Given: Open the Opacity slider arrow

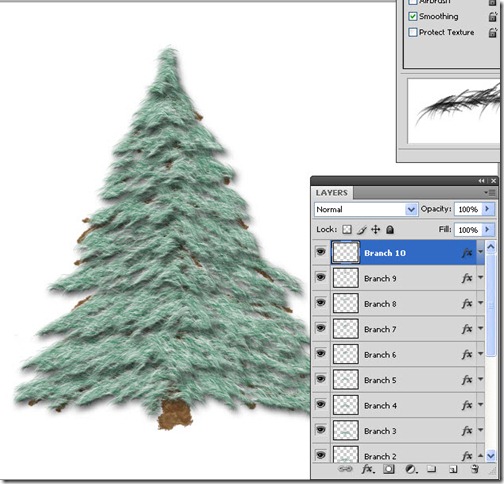Looking at the screenshot, I should [488, 209].
